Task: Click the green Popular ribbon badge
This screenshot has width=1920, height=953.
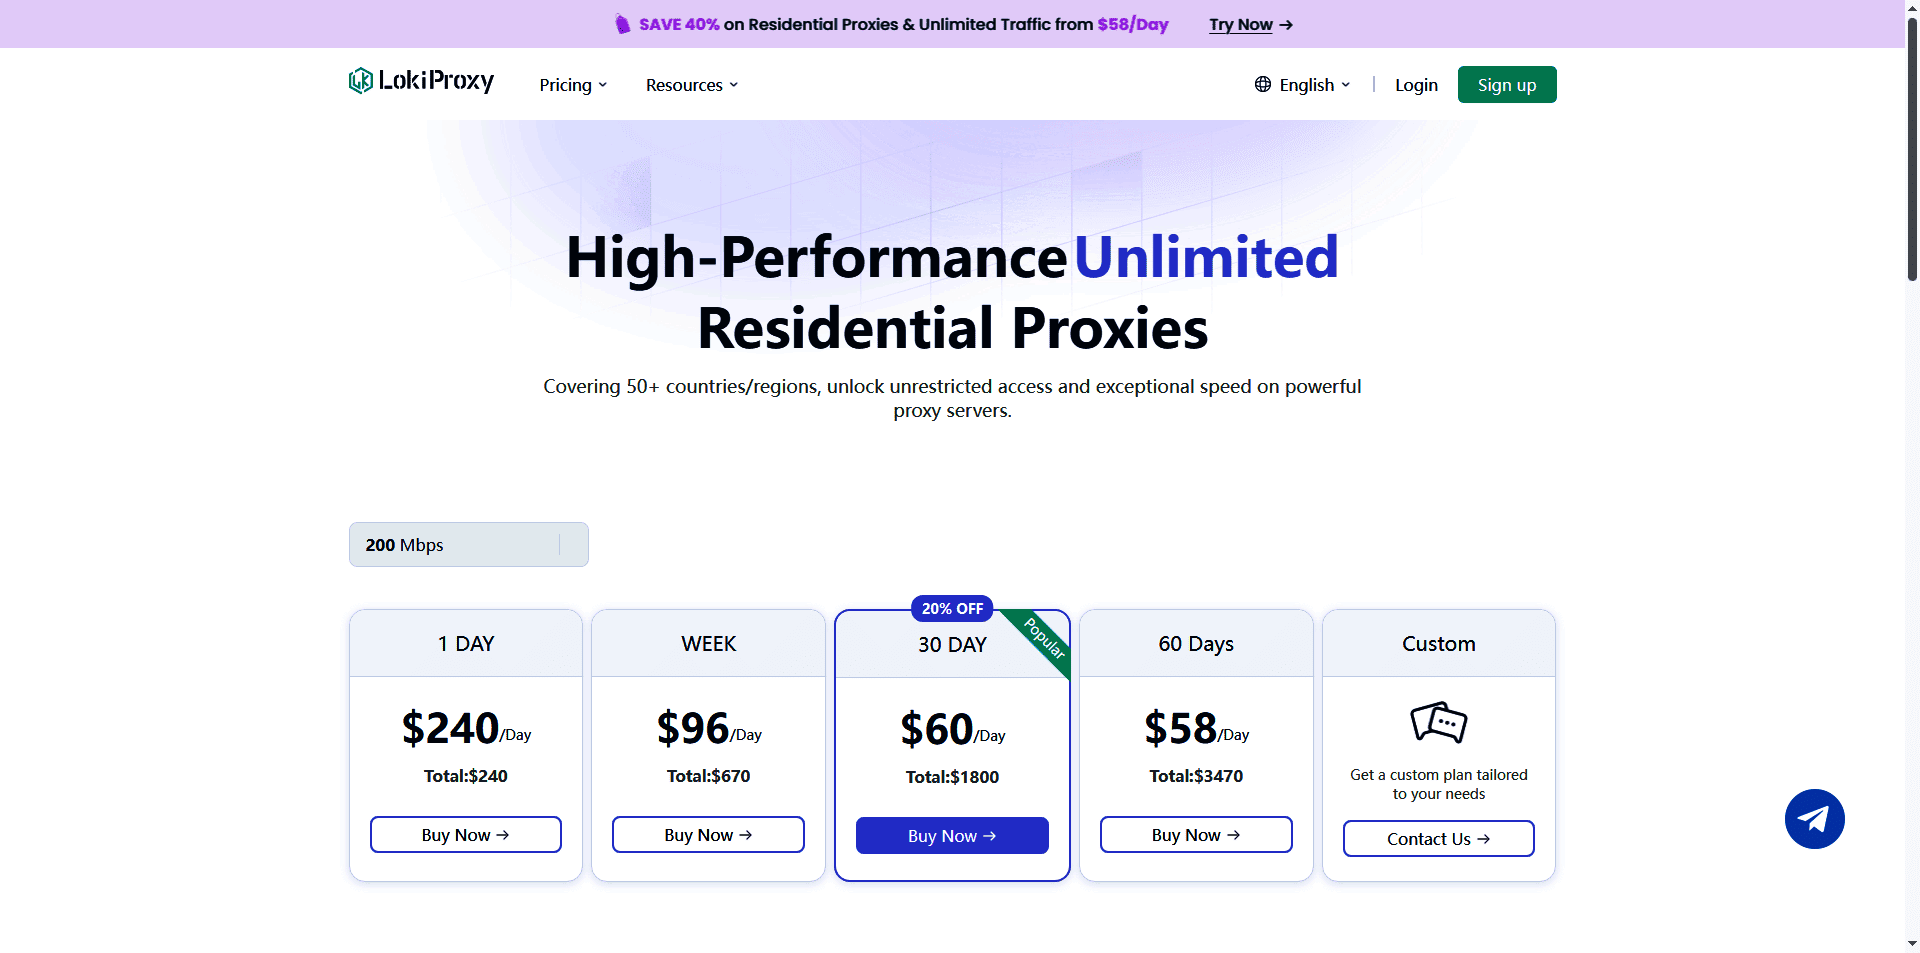Action: coord(1046,639)
